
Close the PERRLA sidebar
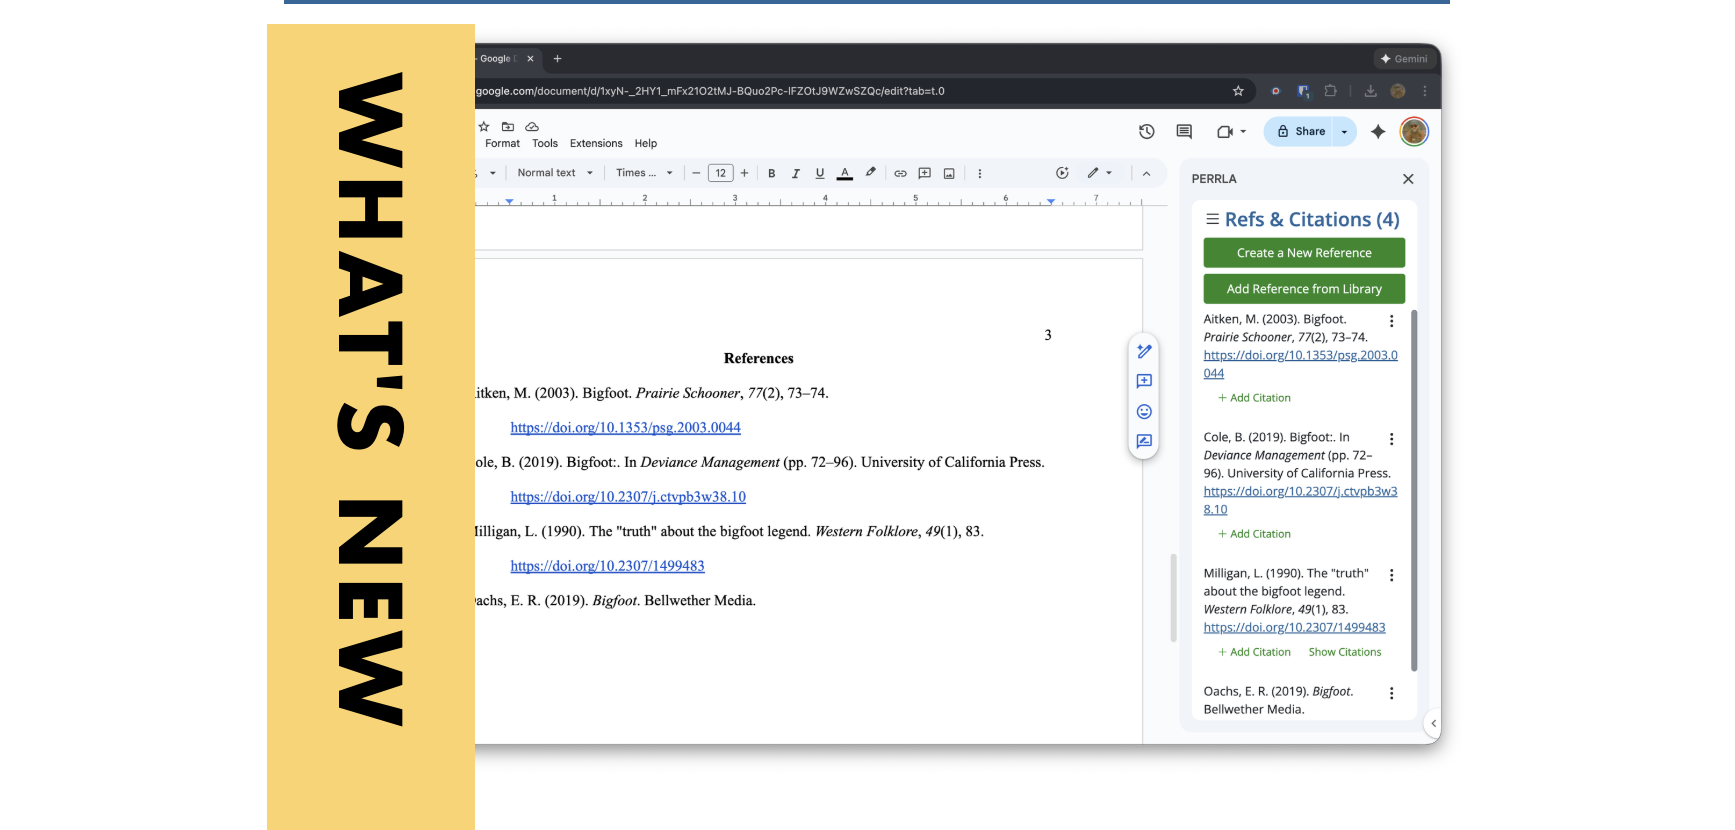point(1408,179)
